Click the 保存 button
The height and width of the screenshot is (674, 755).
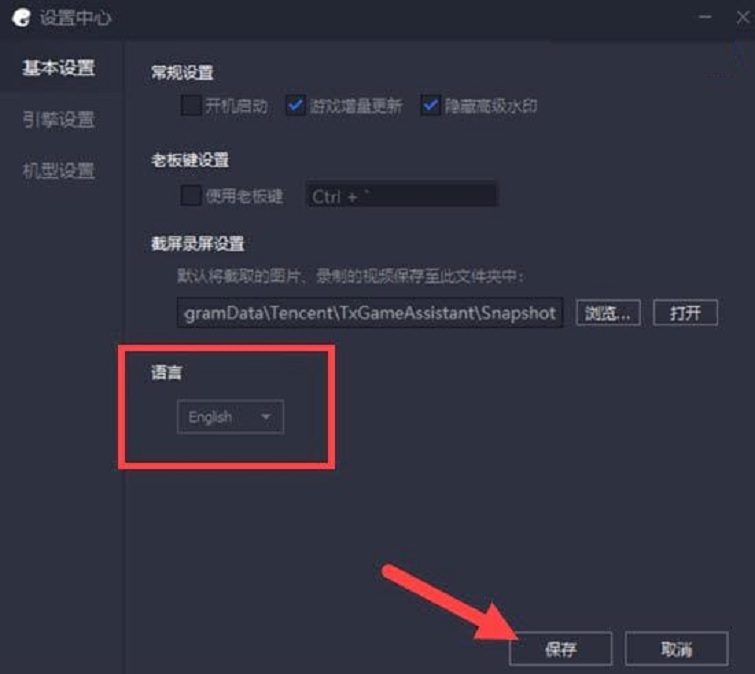pyautogui.click(x=560, y=649)
